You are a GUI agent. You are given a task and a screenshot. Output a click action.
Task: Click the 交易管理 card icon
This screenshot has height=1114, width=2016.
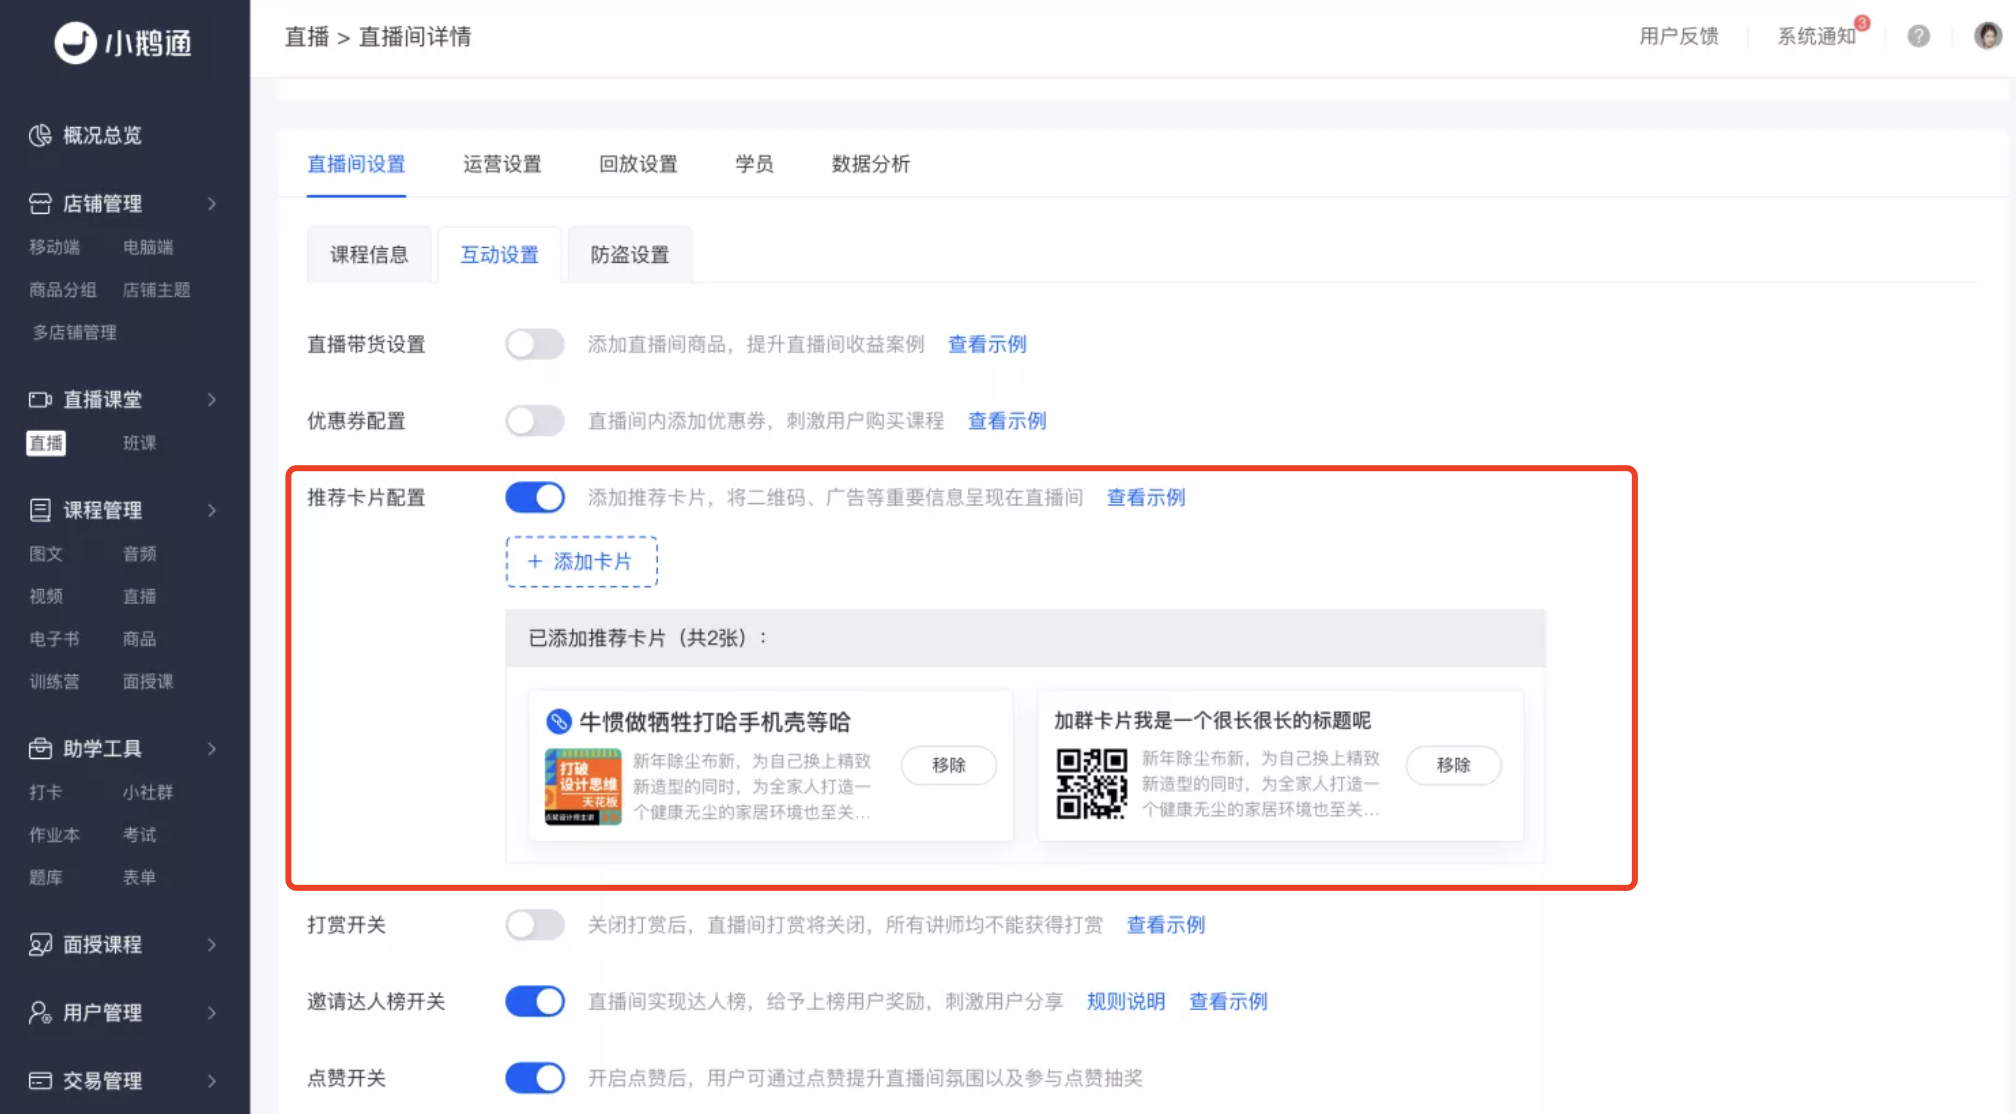[40, 1080]
